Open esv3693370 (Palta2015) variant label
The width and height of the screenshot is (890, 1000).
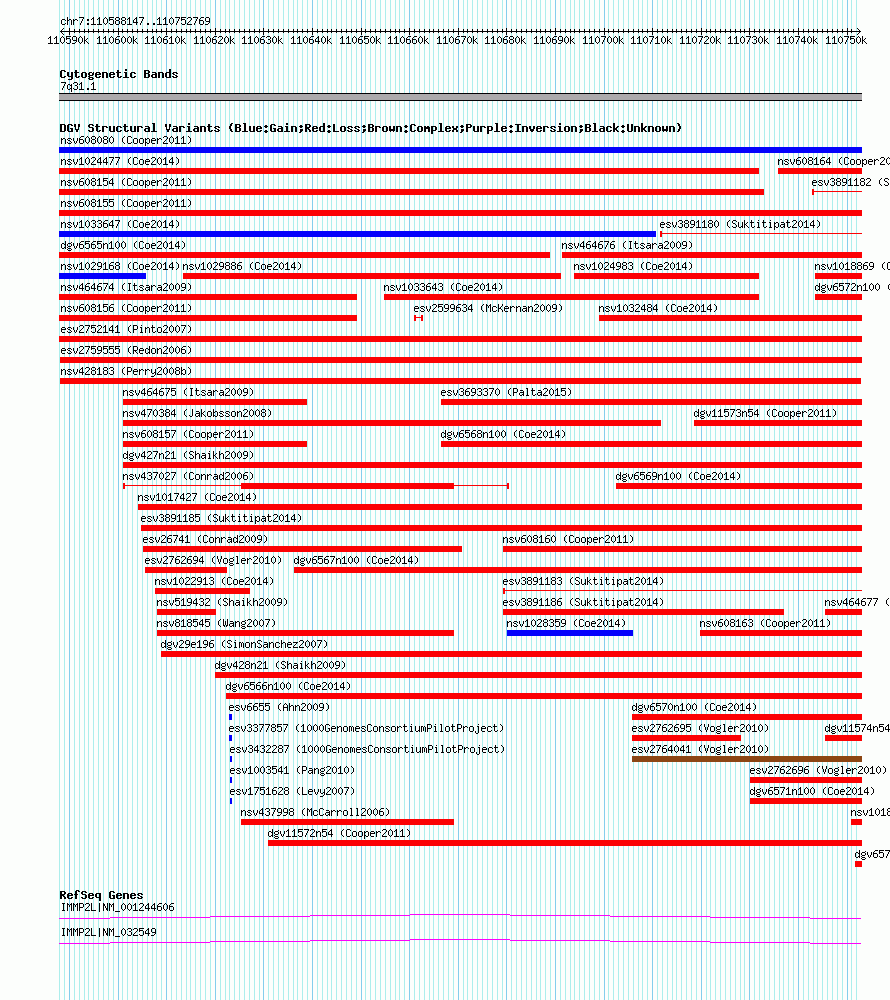pos(506,393)
